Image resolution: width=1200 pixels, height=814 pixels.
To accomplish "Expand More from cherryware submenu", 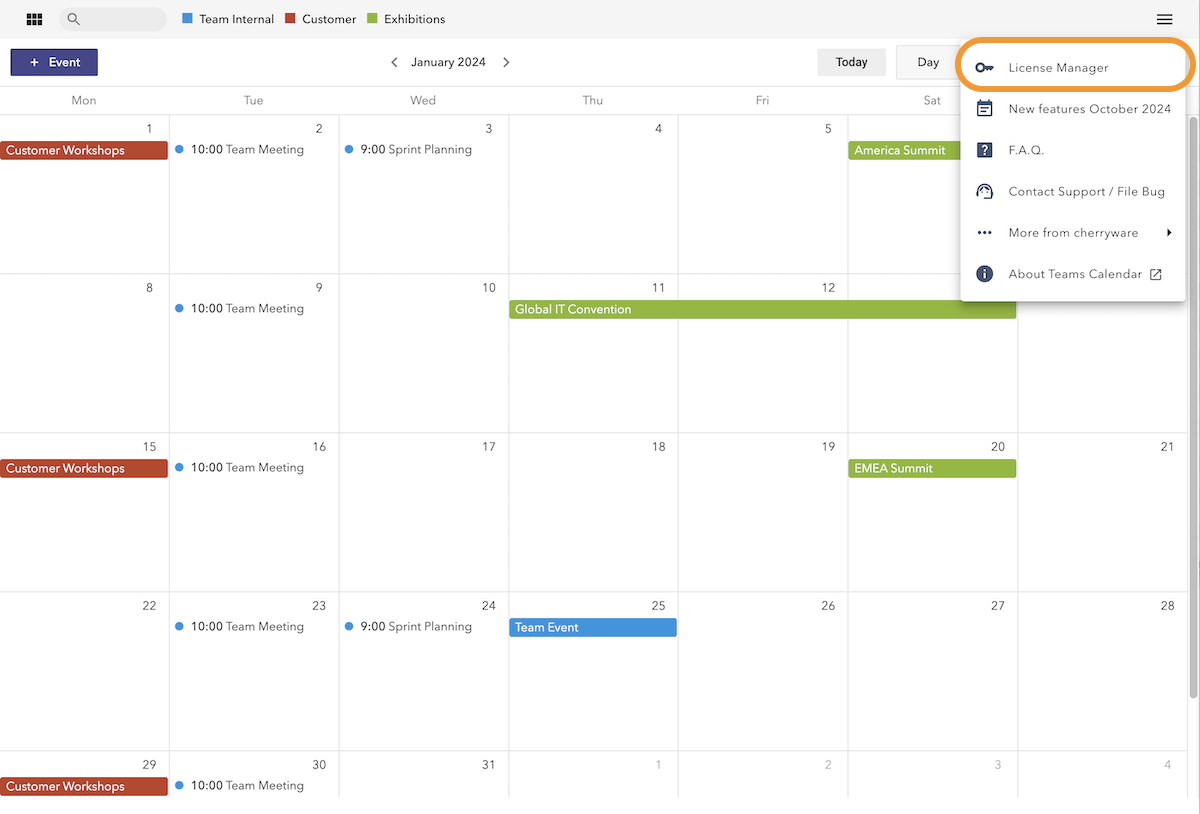I will pos(1073,233).
